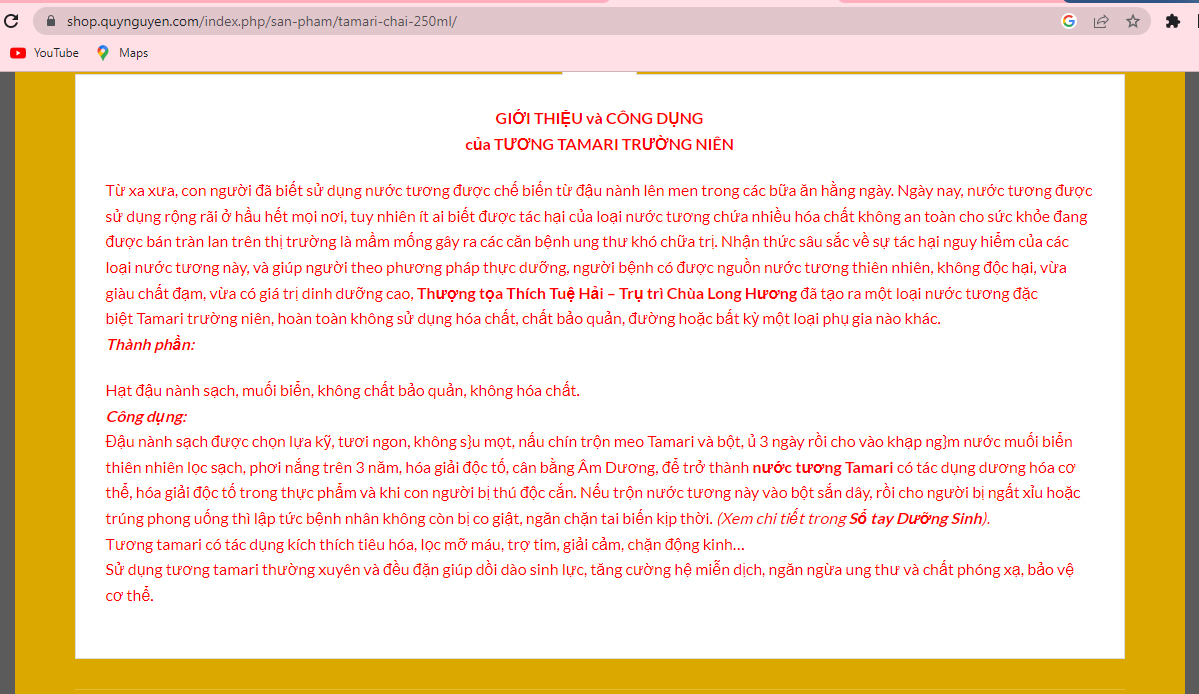Click the 'Công dụng:' section label

[146, 416]
